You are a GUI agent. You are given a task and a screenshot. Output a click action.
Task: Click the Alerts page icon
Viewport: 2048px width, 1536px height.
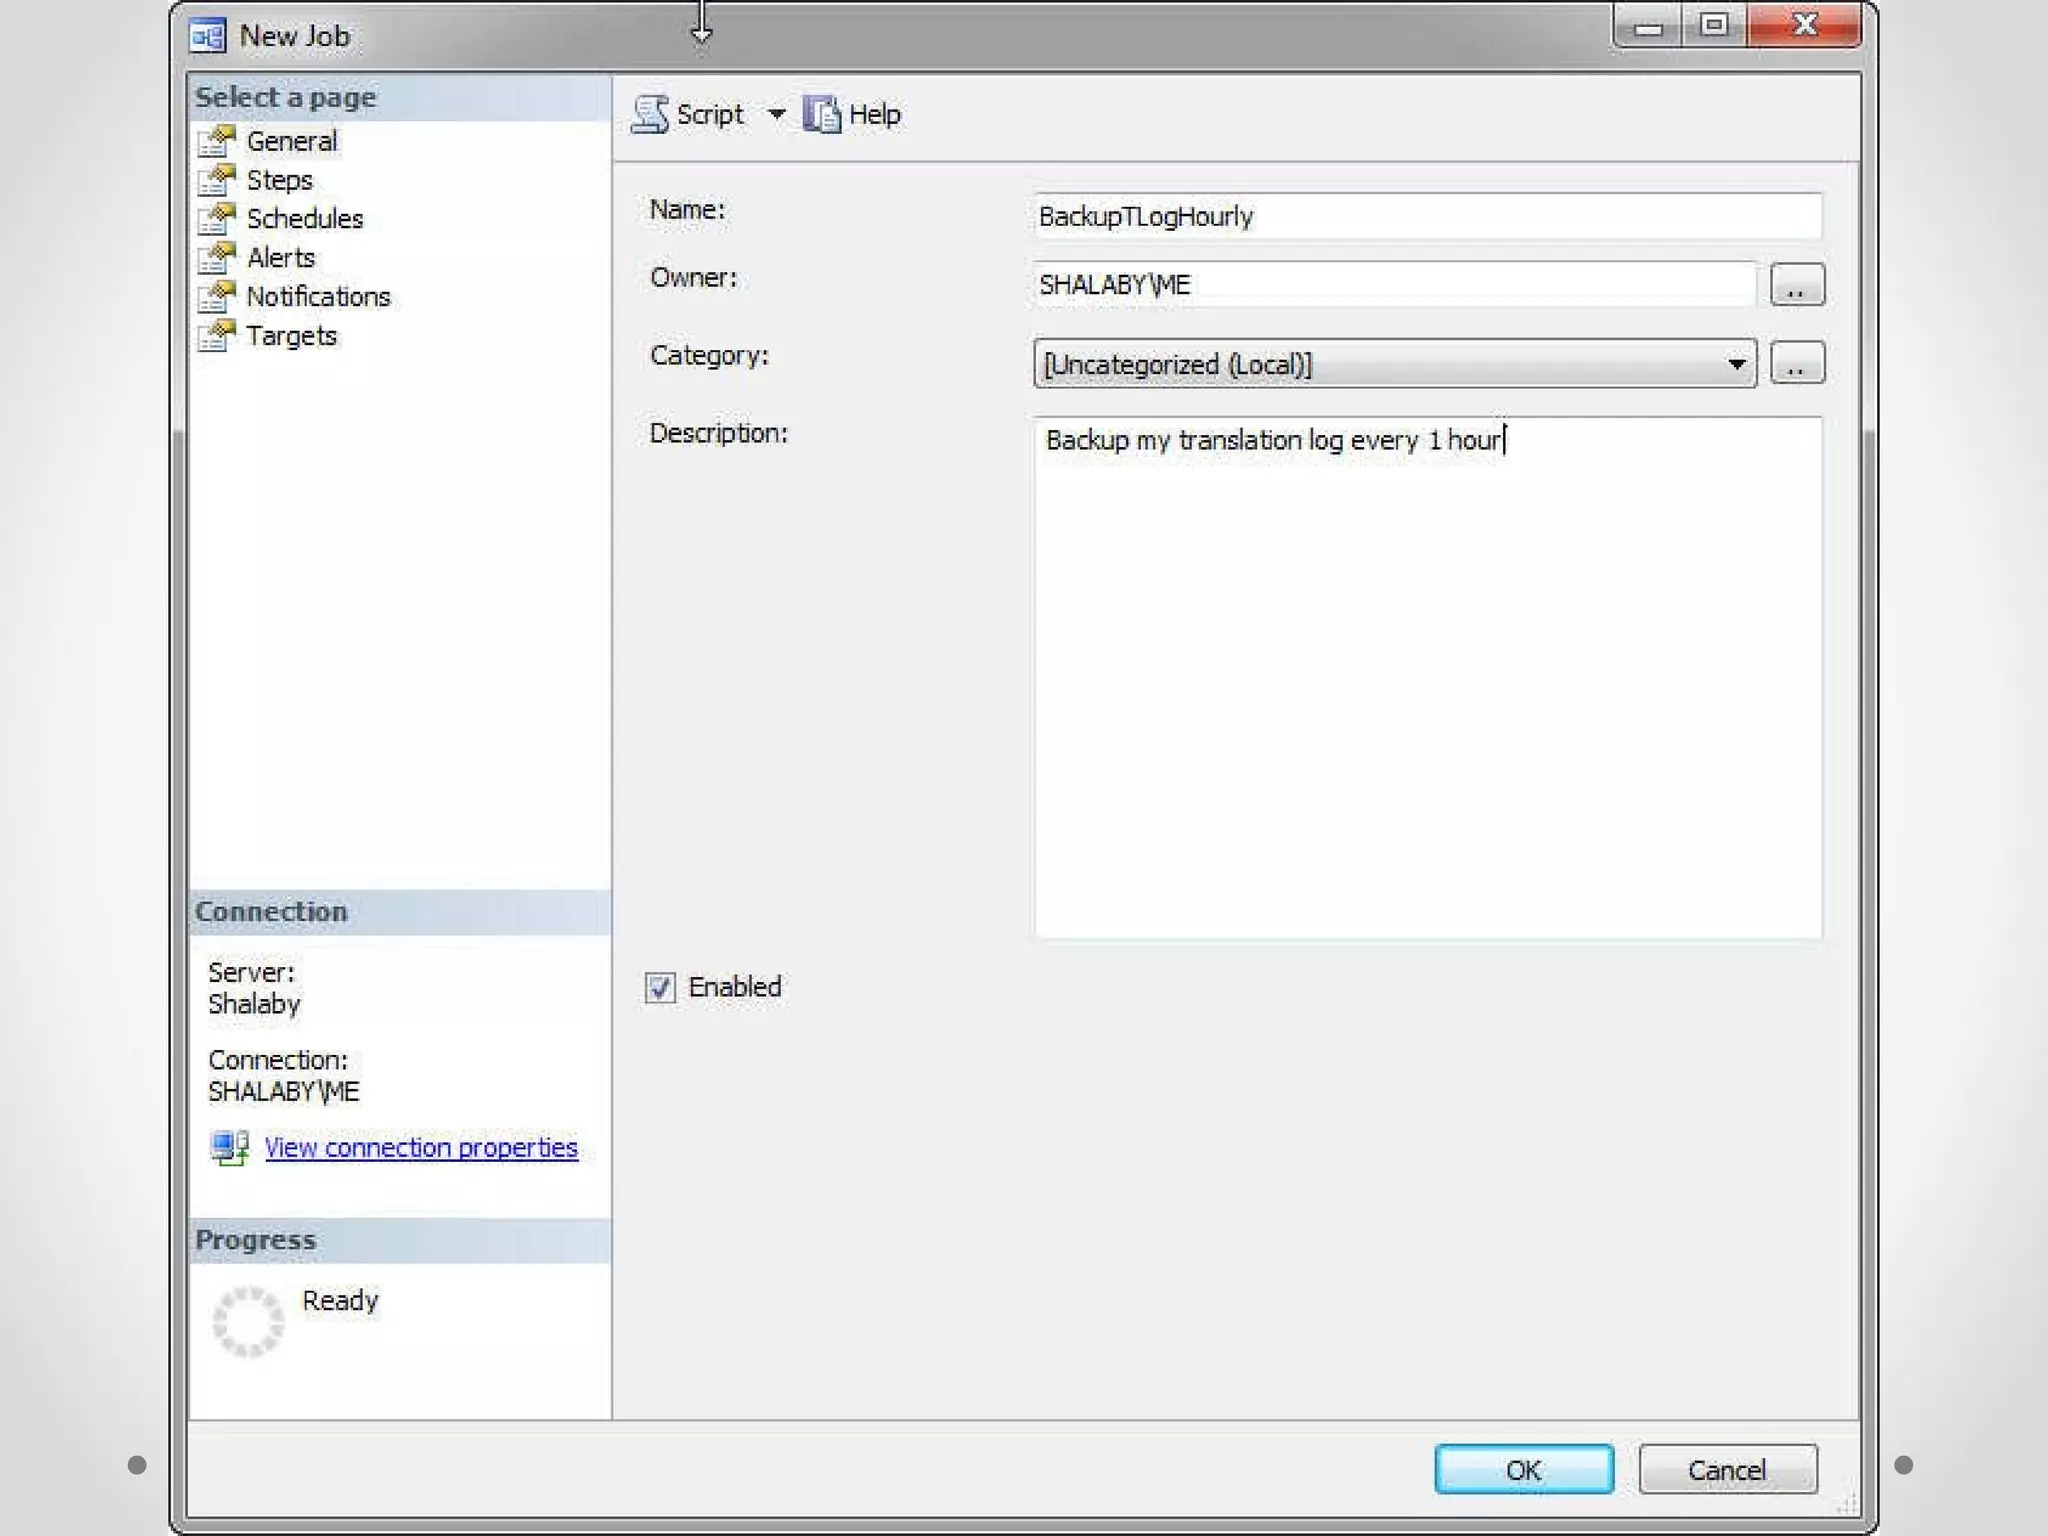pos(217,258)
